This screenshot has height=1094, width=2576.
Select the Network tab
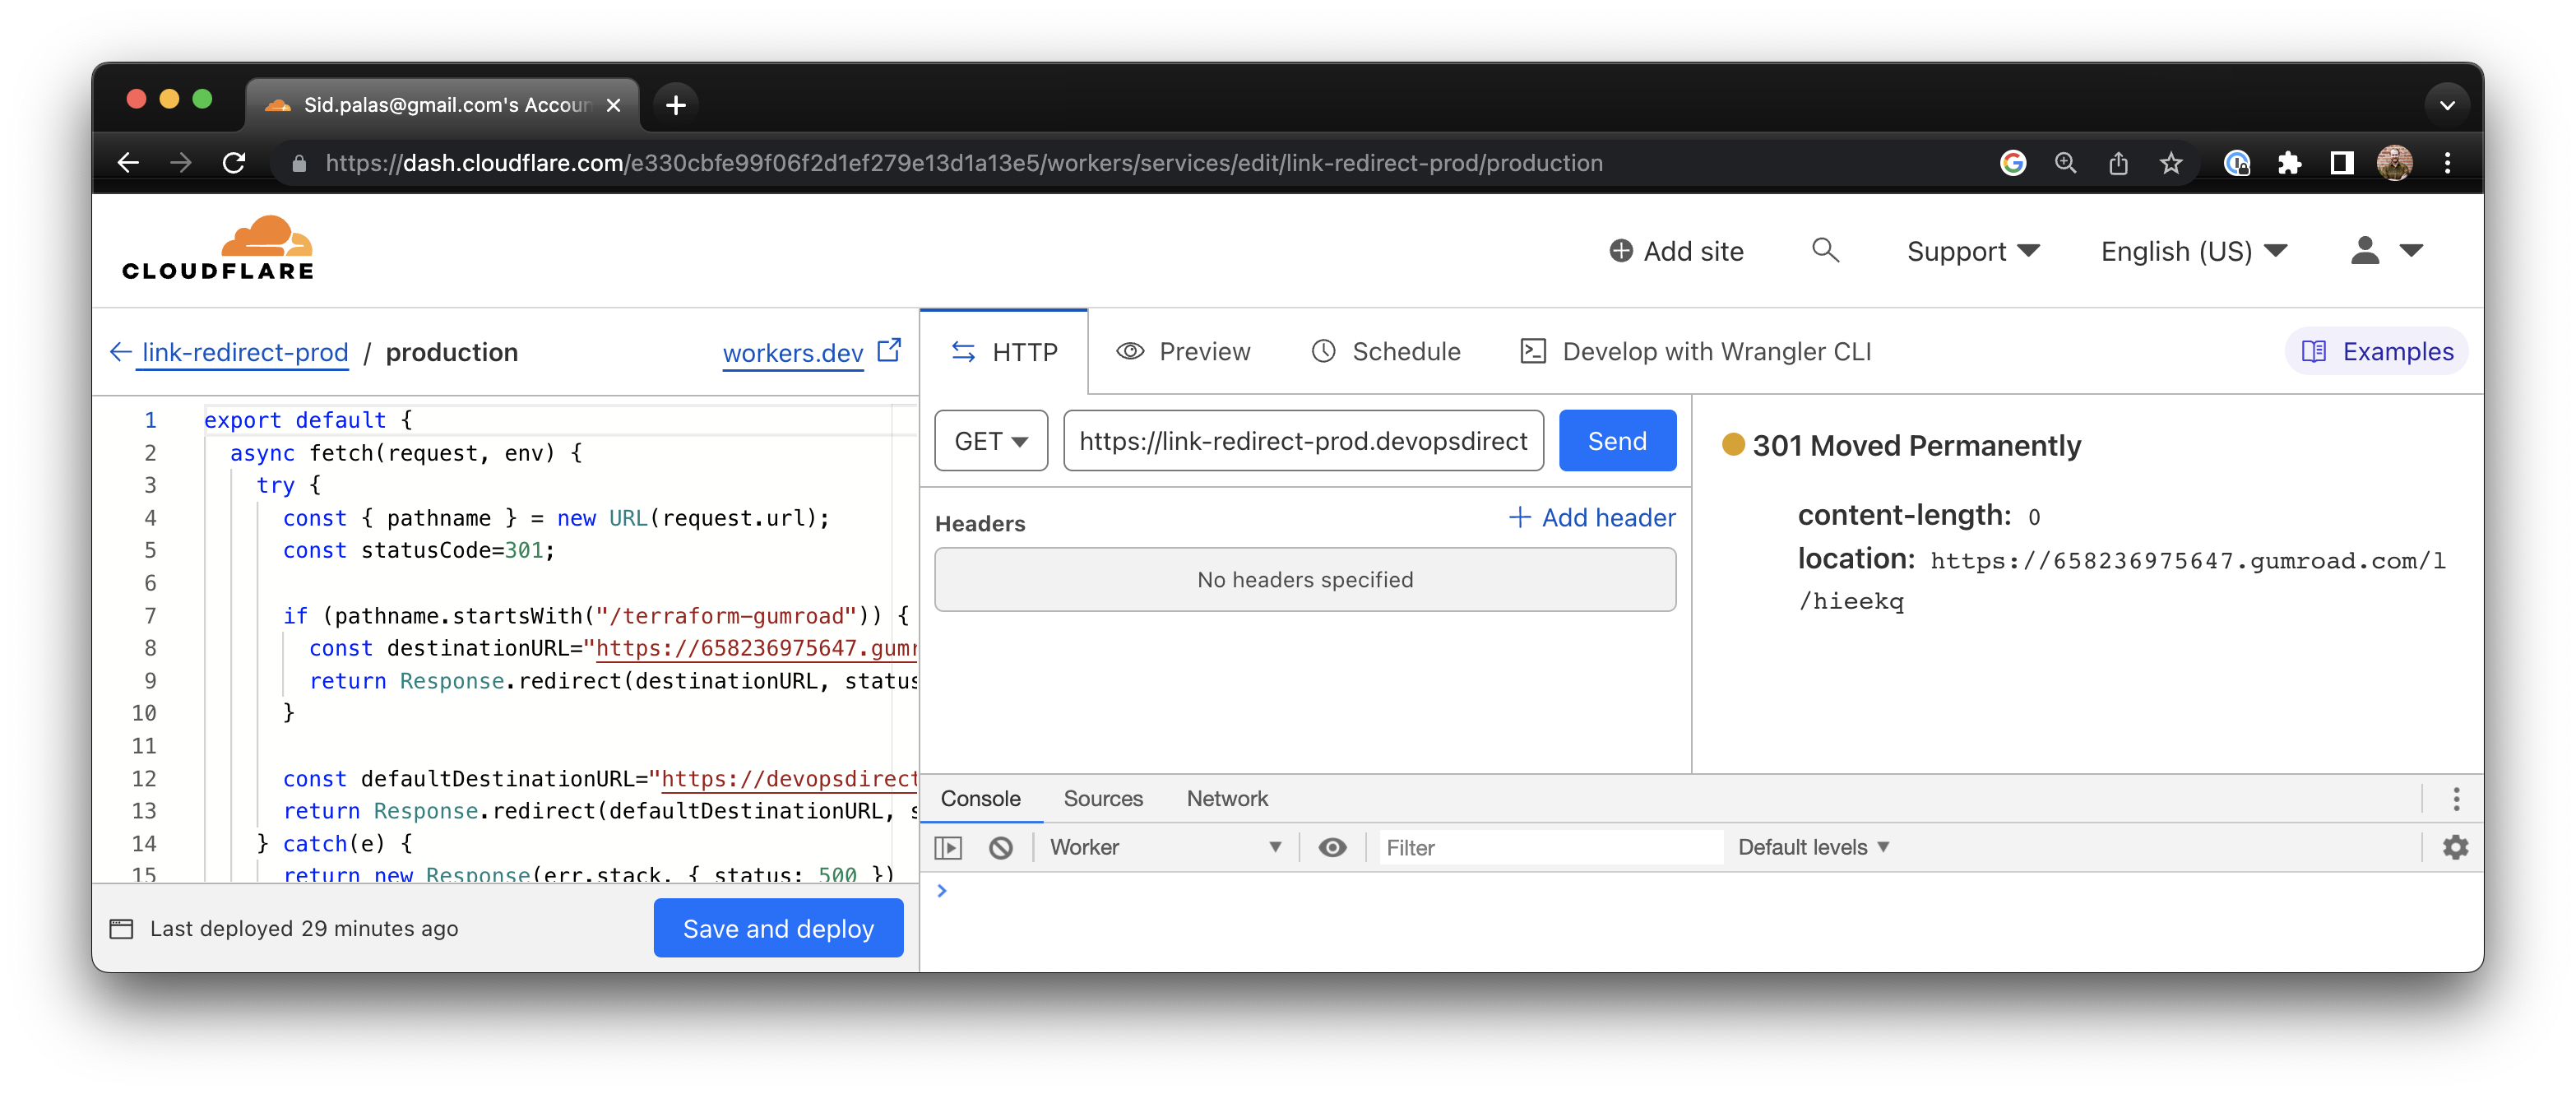(x=1227, y=799)
